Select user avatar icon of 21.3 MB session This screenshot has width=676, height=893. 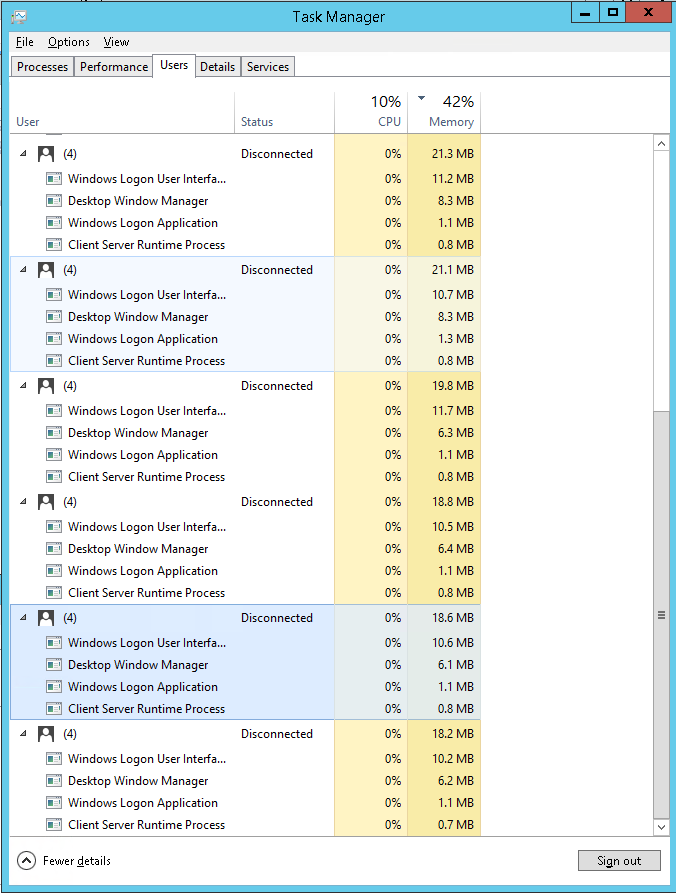click(46, 154)
